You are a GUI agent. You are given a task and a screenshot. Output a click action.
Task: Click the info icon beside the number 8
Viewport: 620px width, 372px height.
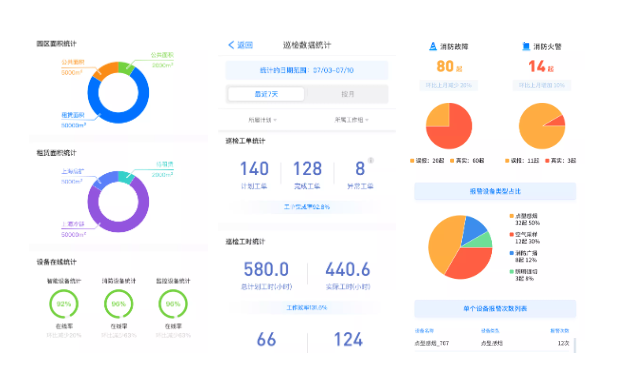(x=371, y=160)
